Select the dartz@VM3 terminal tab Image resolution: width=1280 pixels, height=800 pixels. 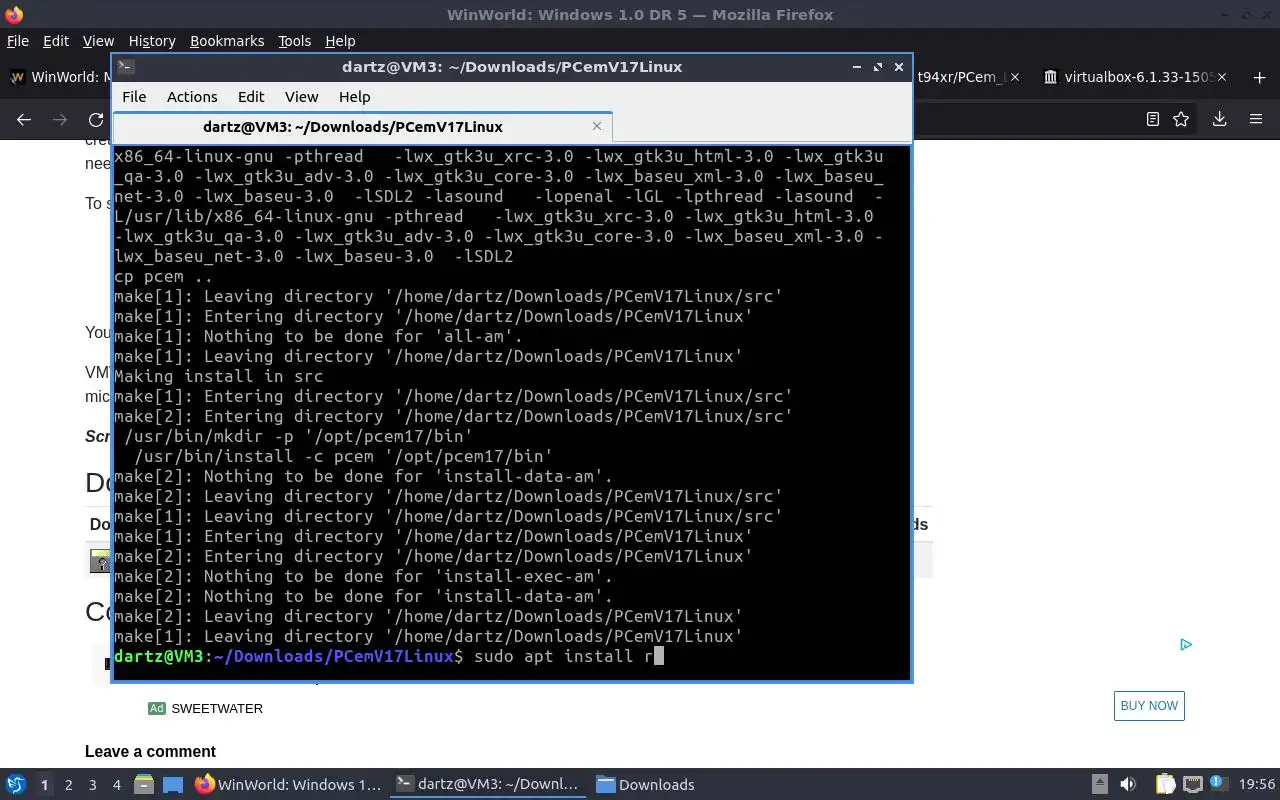tap(362, 126)
